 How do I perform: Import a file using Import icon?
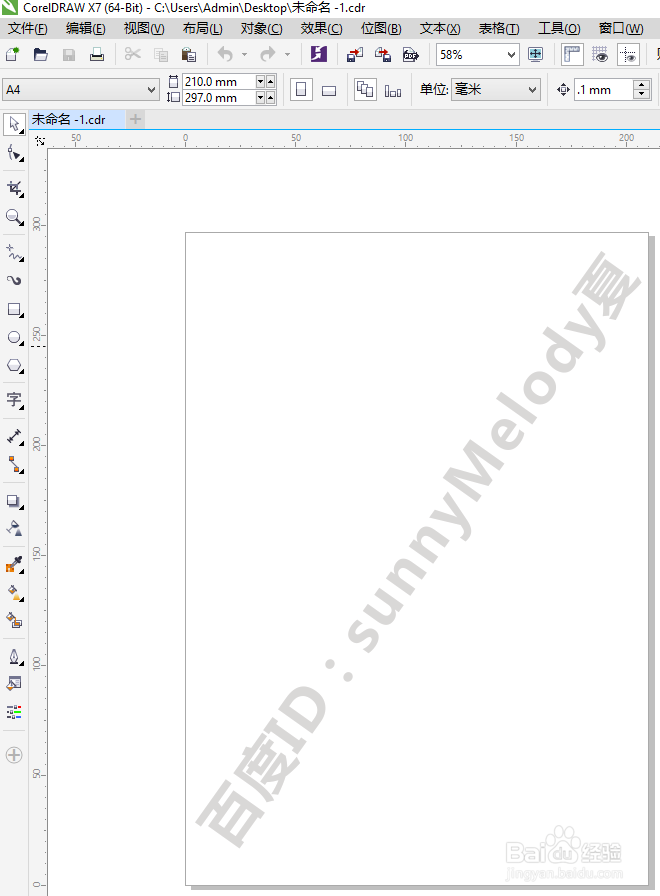click(x=355, y=55)
